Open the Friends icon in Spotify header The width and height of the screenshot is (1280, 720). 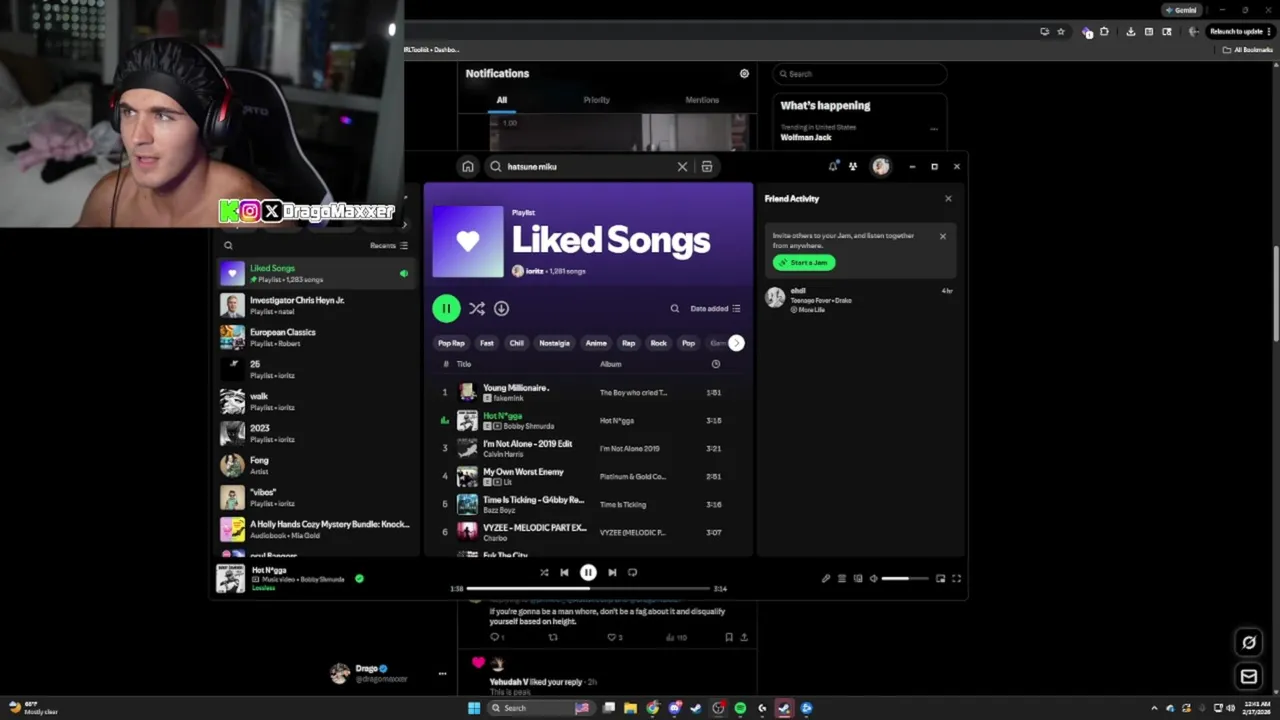tap(853, 167)
